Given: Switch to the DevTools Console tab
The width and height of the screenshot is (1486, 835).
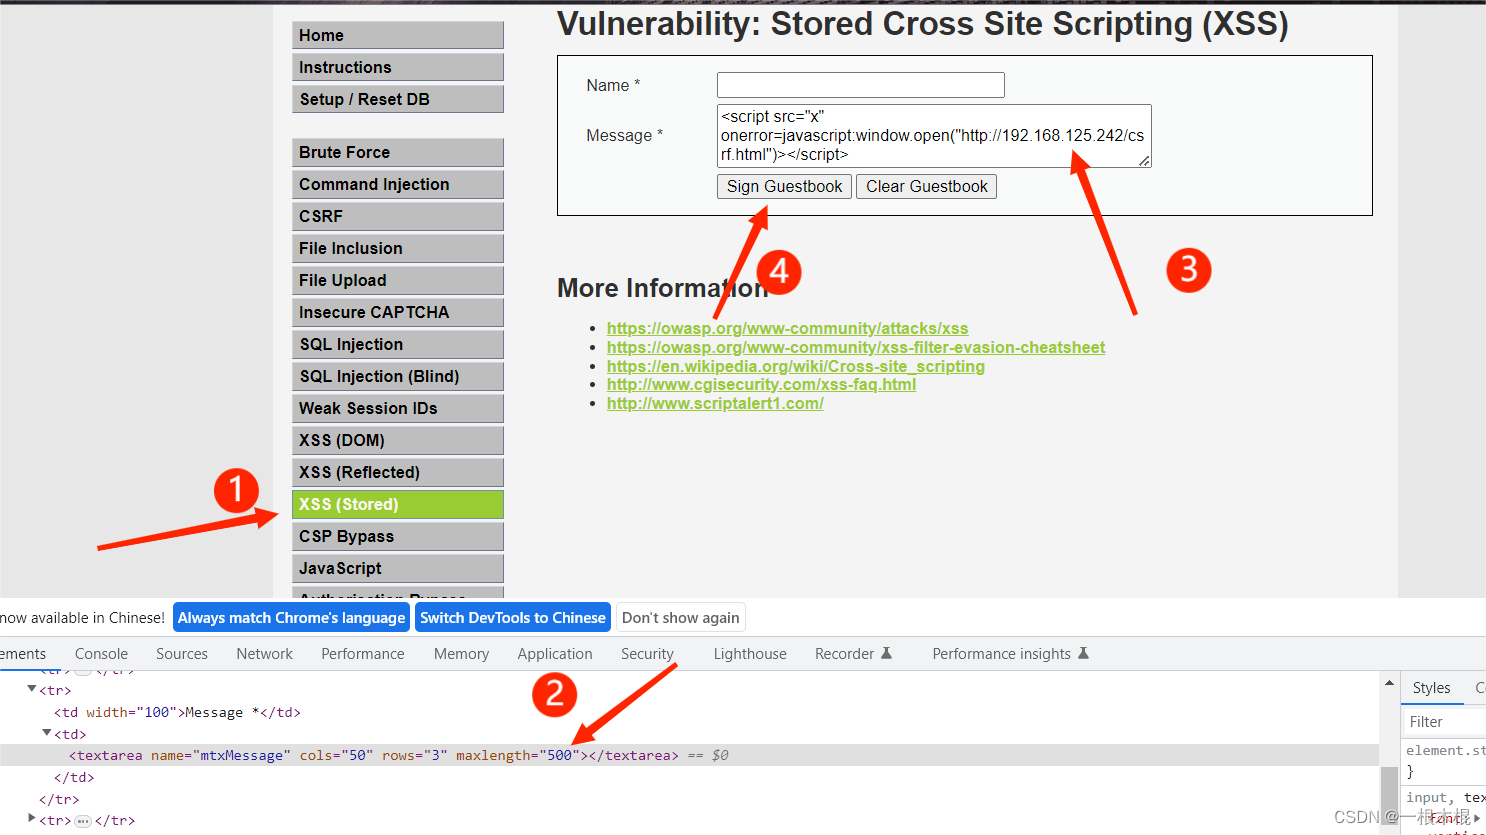Looking at the screenshot, I should [x=101, y=653].
